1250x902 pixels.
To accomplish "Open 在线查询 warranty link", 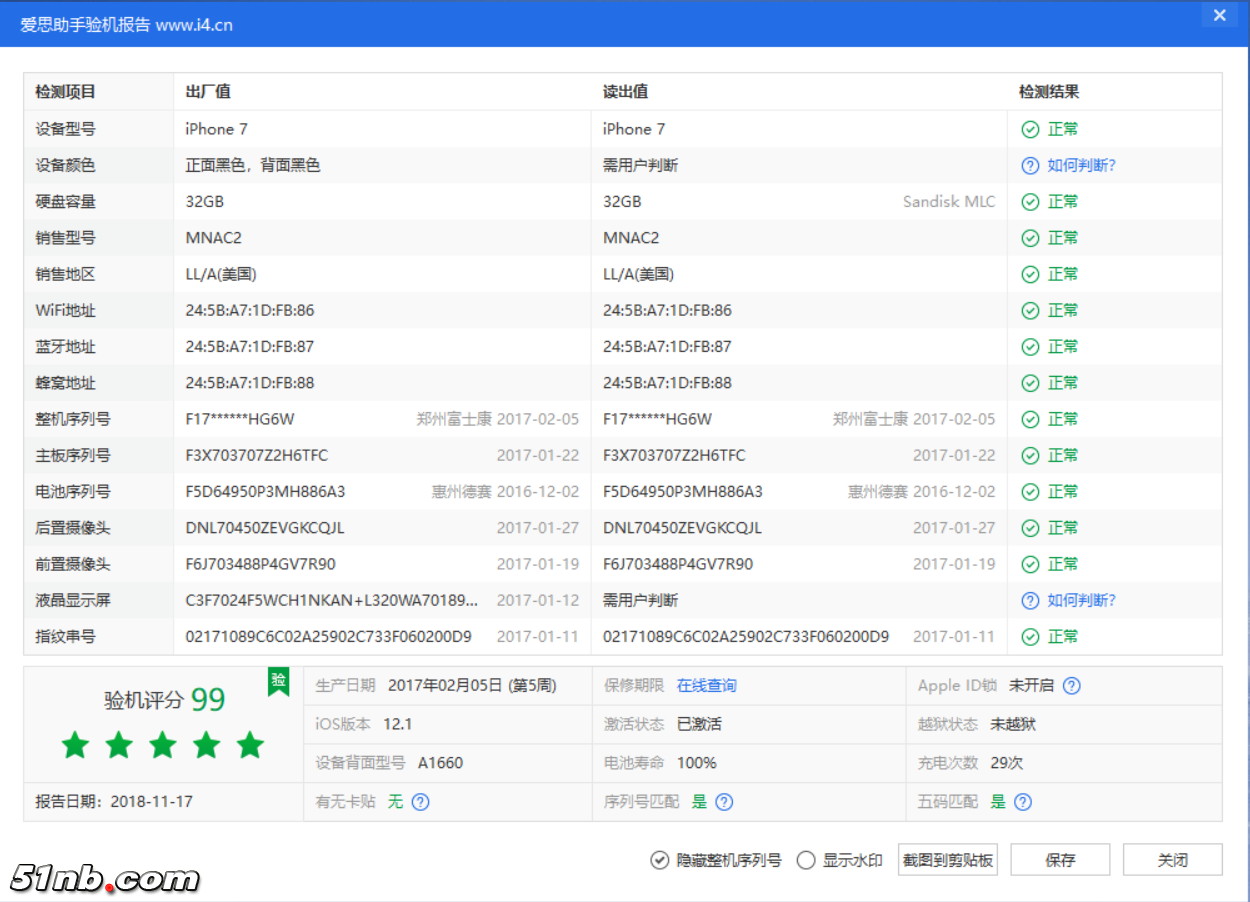I will coord(706,686).
